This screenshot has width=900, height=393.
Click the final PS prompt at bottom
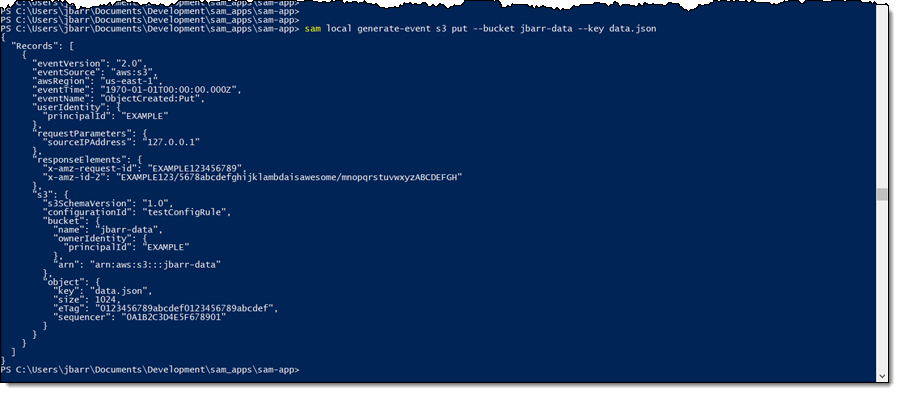tap(150, 370)
